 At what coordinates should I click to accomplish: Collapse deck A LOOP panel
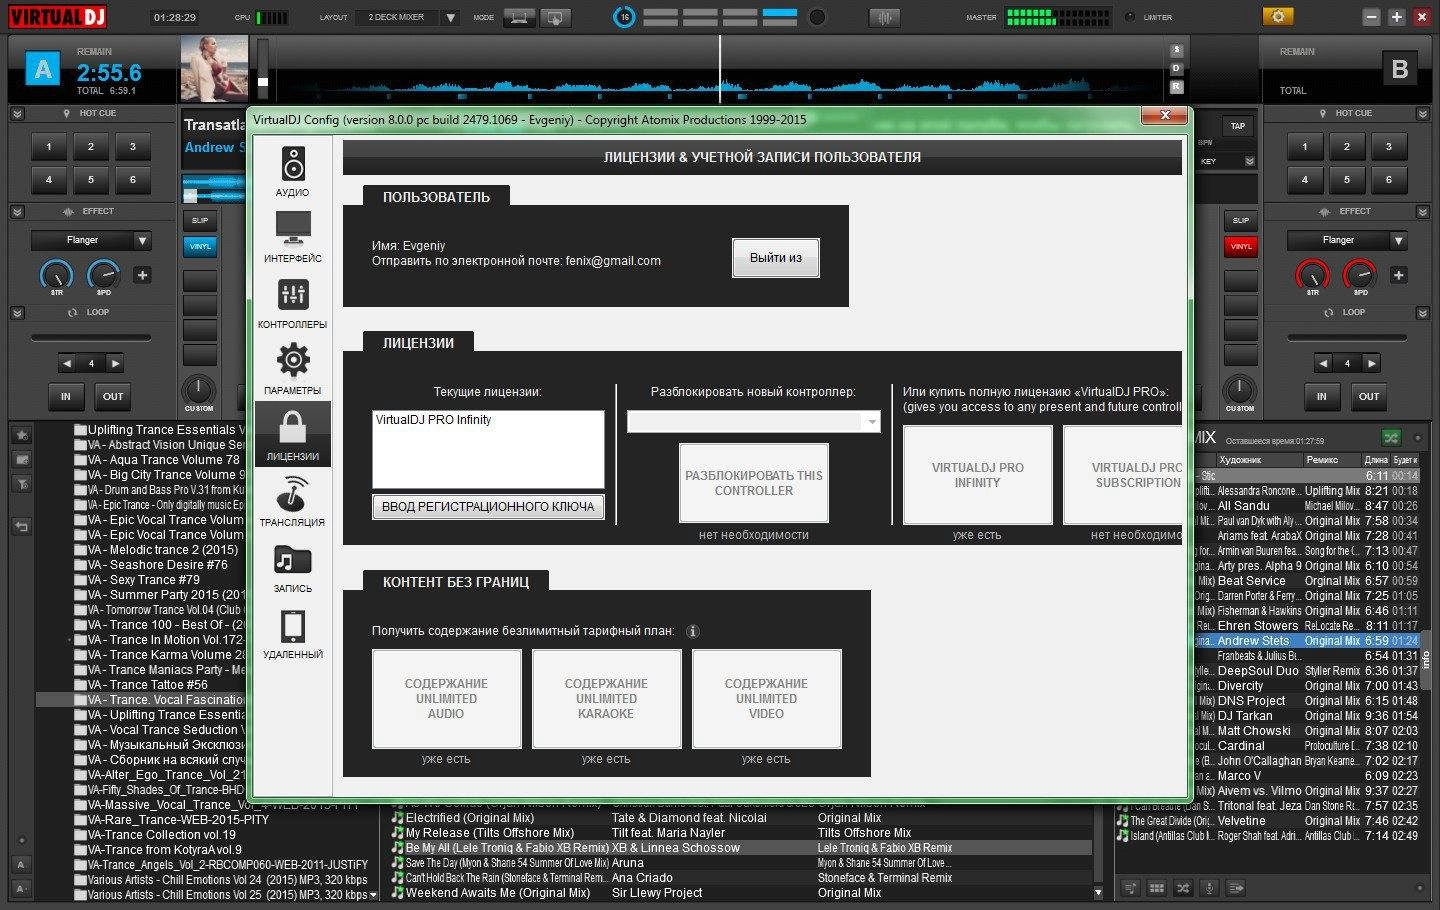tap(17, 313)
